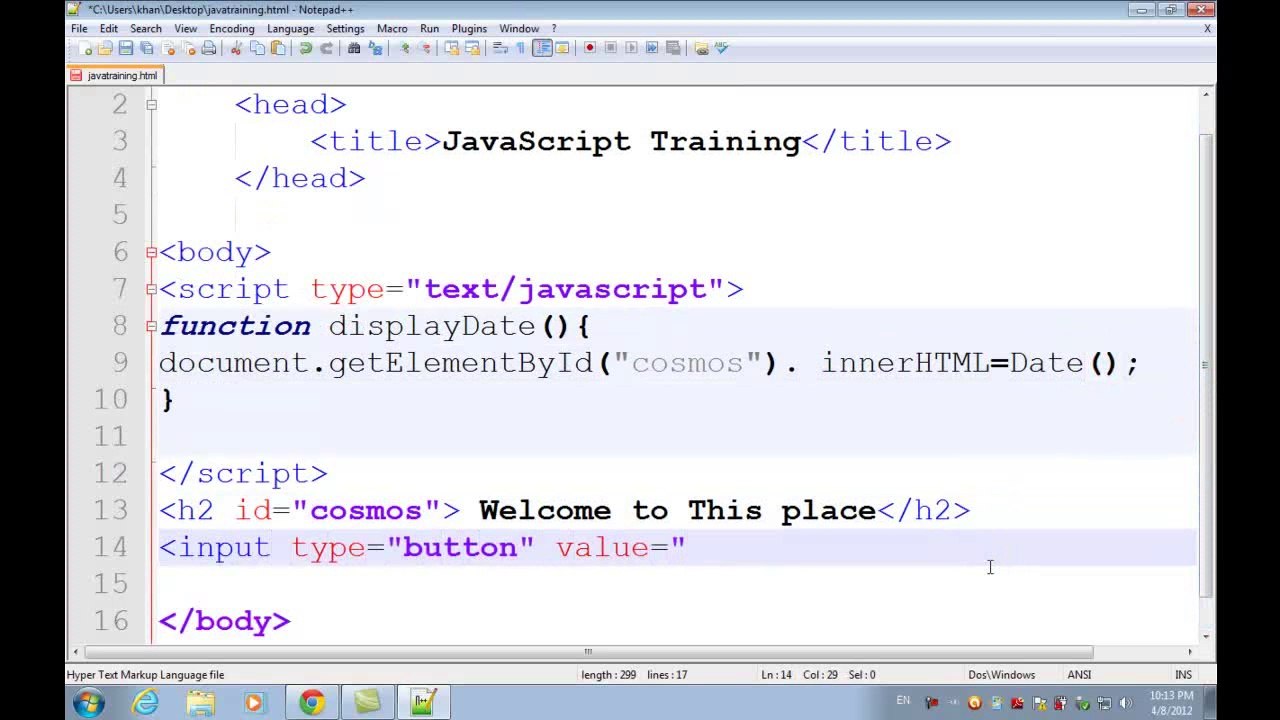Click "Hyper Text Markup Language file" status text
The height and width of the screenshot is (720, 1280).
pyautogui.click(x=145, y=675)
